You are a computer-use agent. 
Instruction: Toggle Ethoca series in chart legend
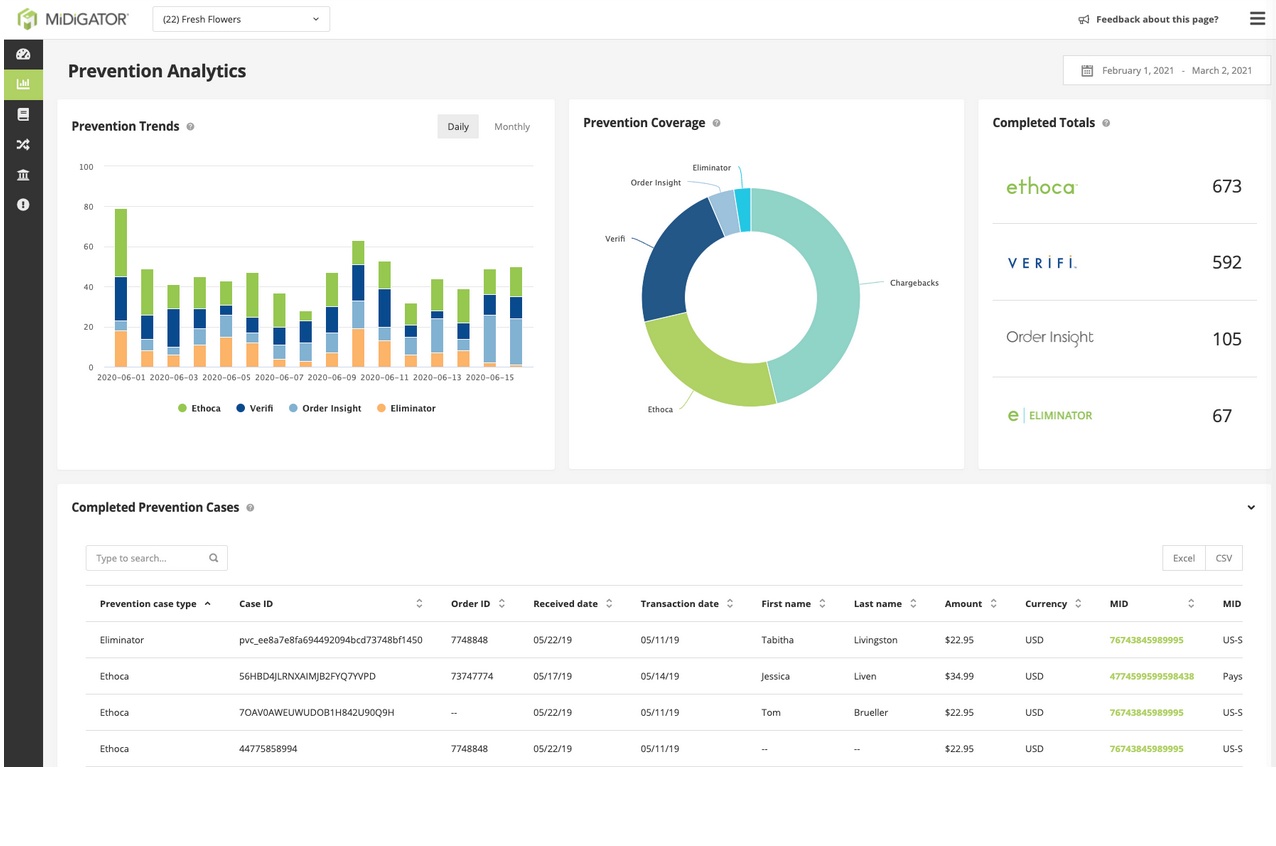pos(199,408)
